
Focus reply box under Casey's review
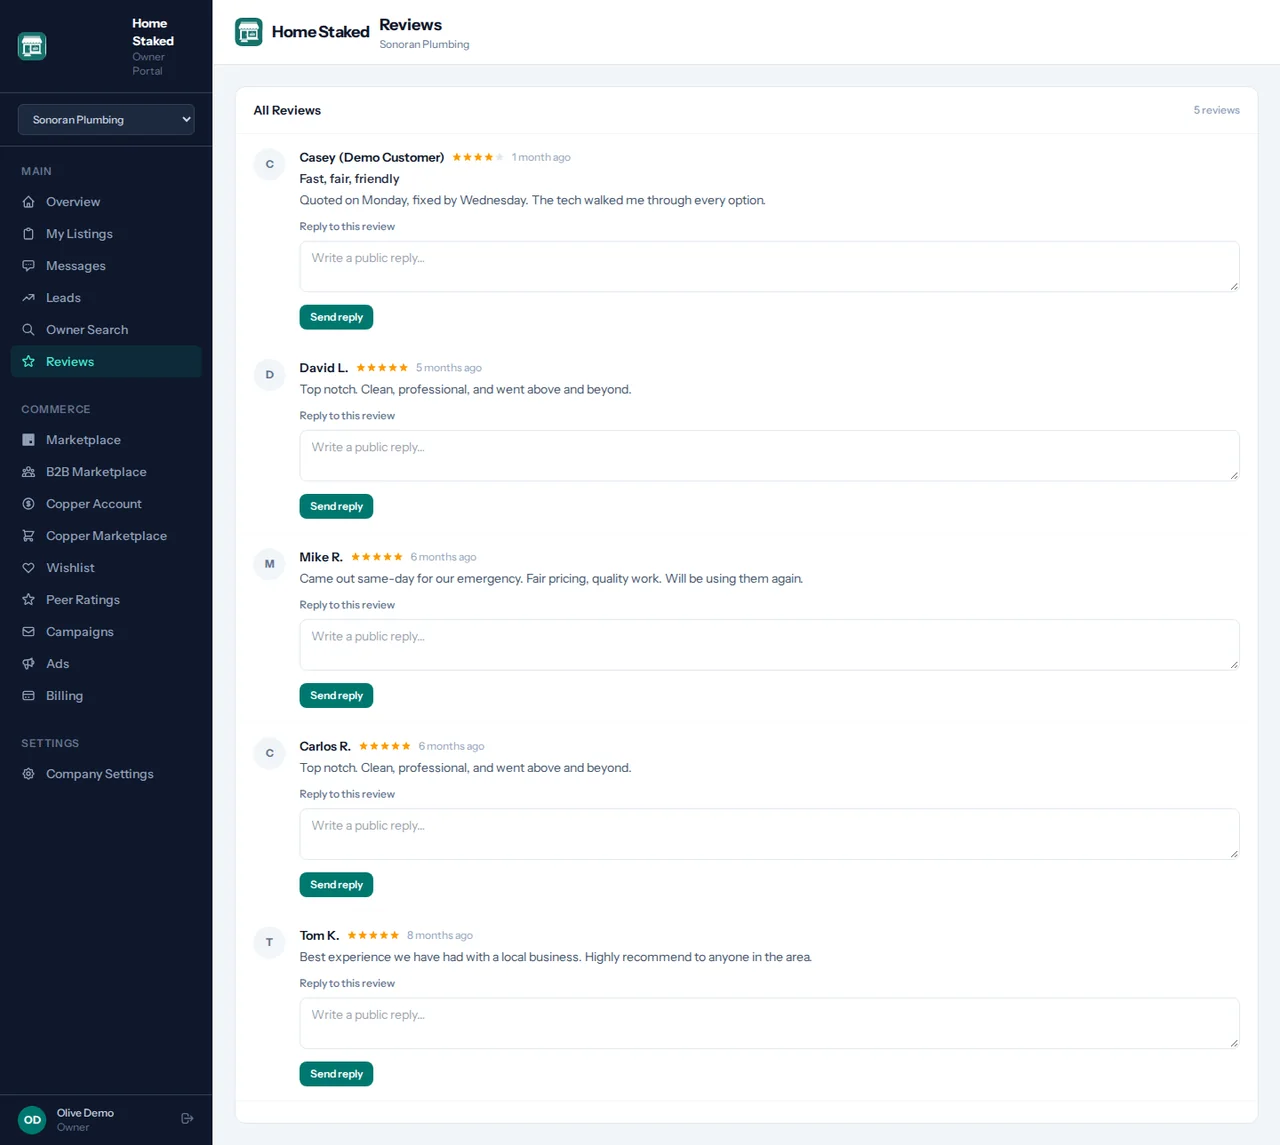click(x=769, y=267)
